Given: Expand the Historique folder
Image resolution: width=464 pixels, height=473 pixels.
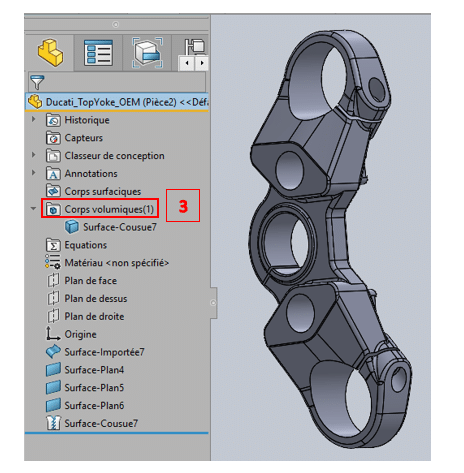Looking at the screenshot, I should coord(33,119).
